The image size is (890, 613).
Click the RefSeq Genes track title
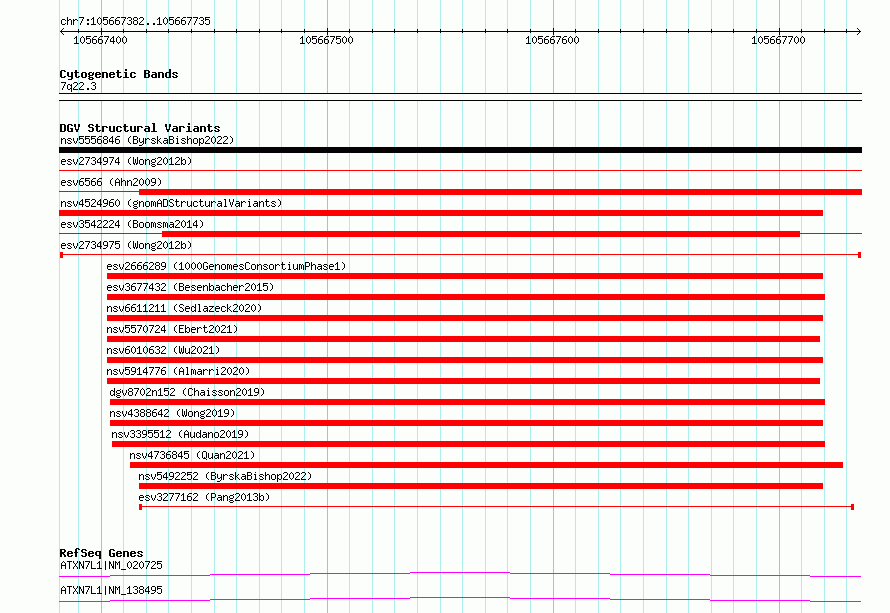[101, 553]
